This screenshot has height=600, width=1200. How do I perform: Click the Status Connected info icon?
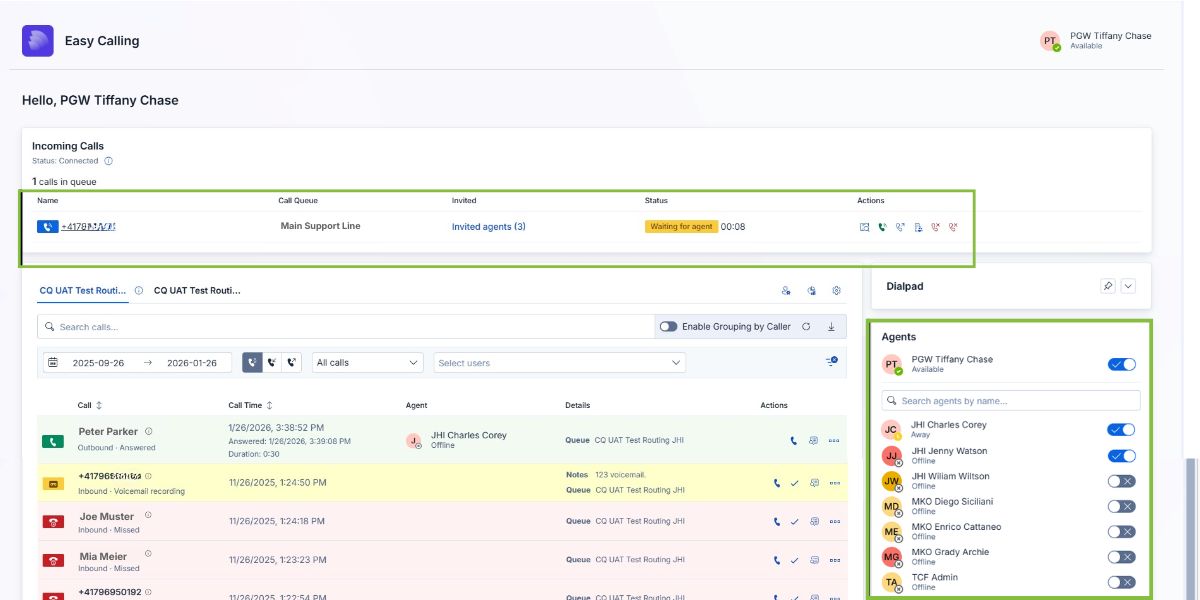[109, 161]
